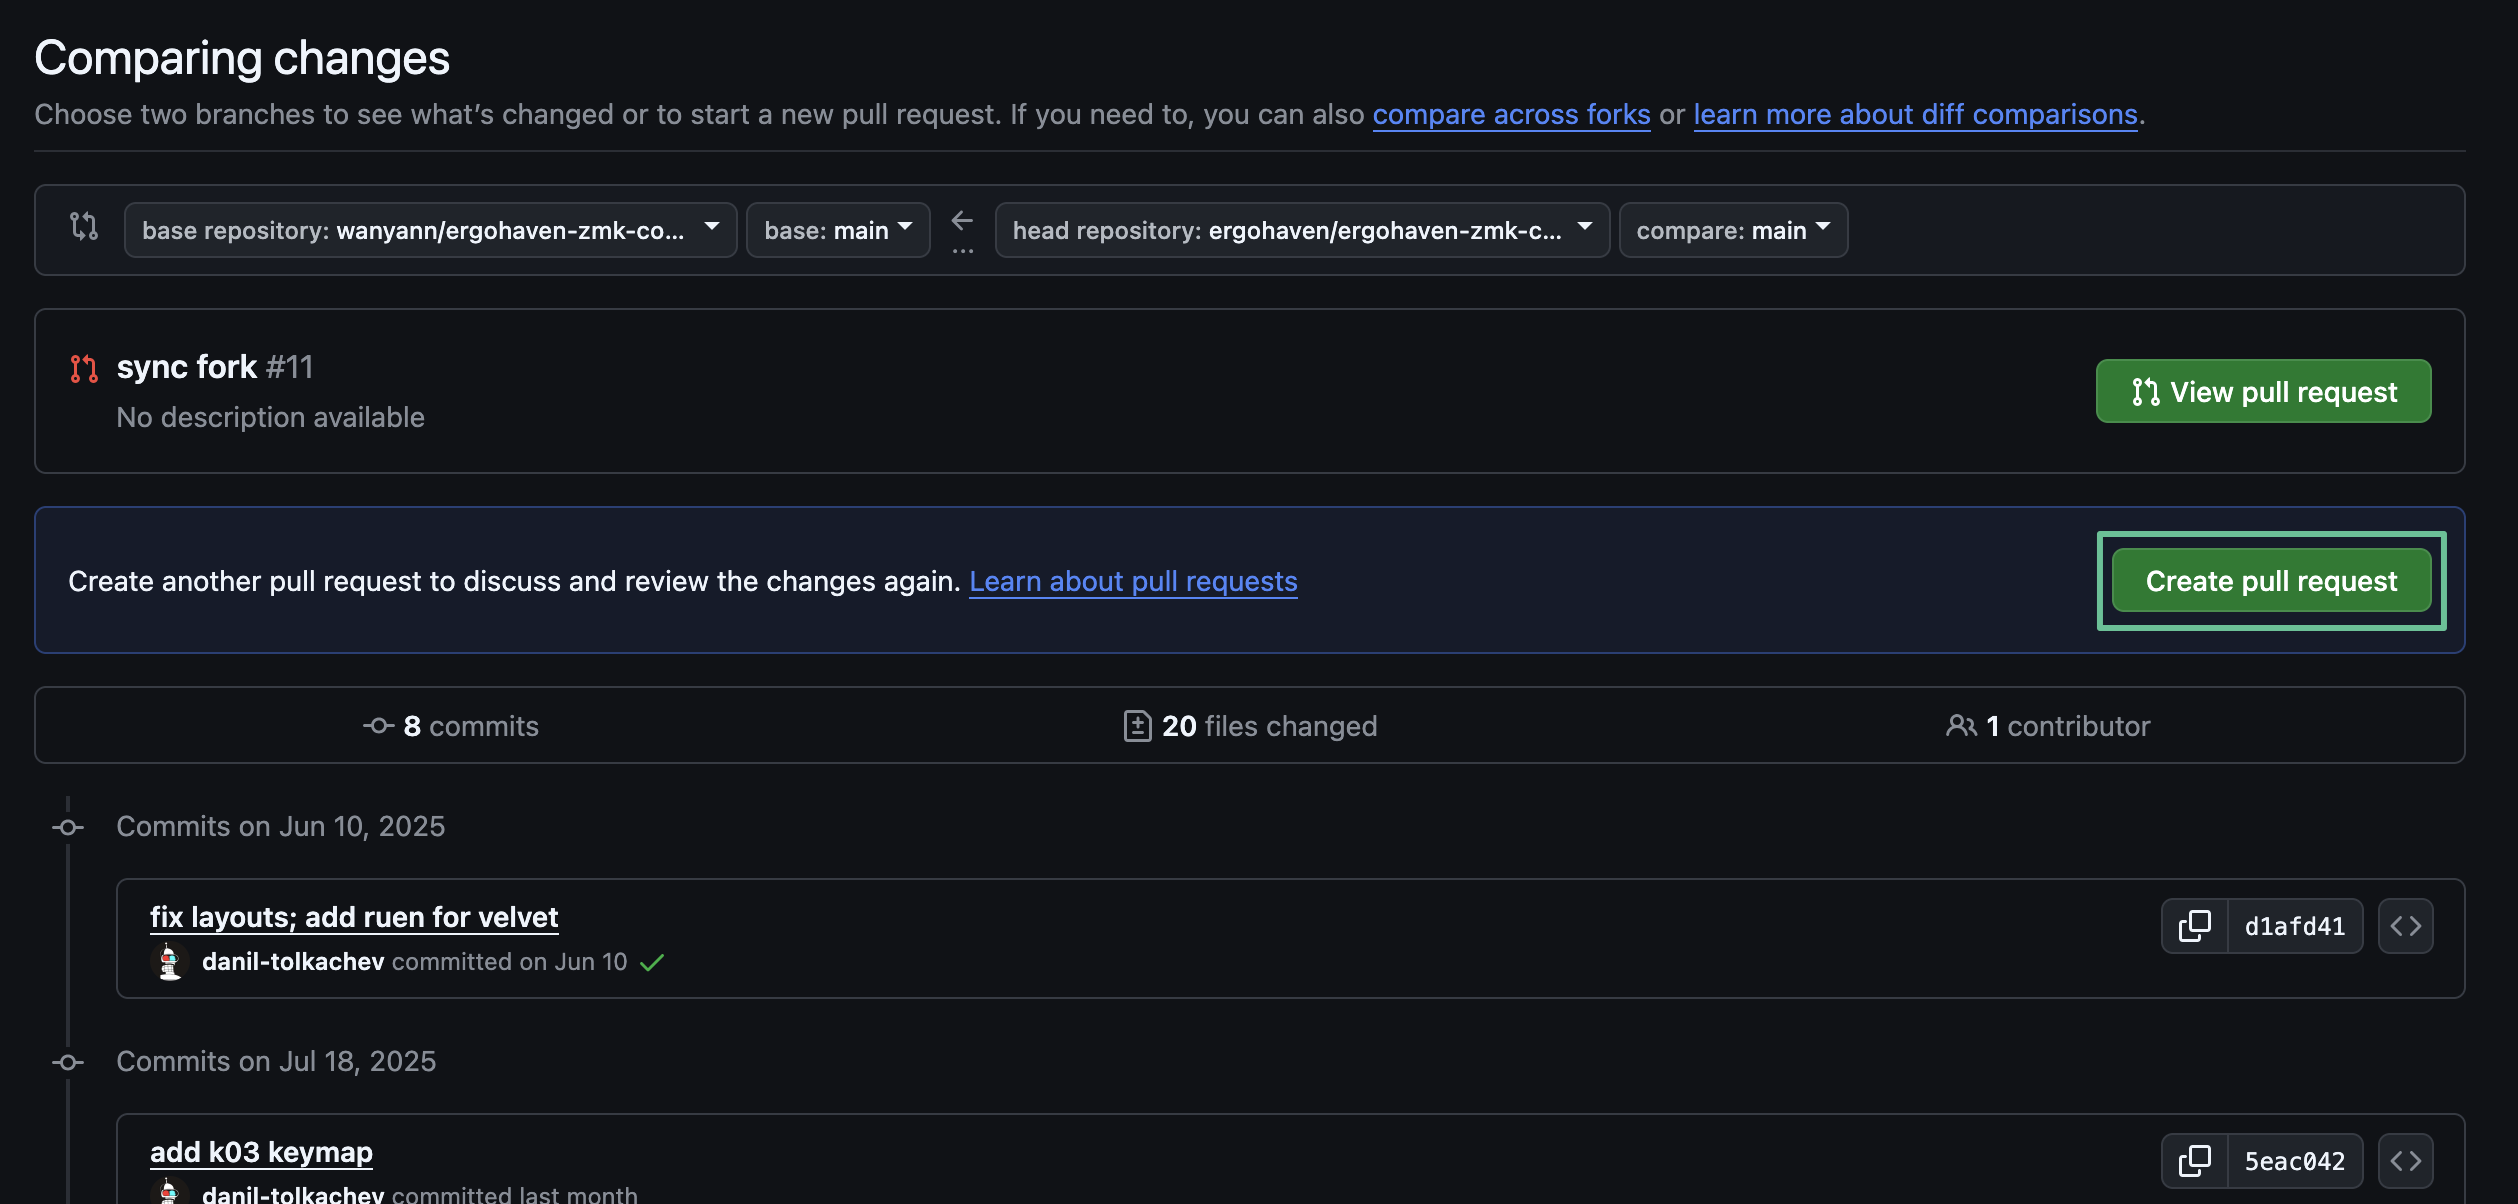
Task: Click the green check status icon
Action: [652, 962]
